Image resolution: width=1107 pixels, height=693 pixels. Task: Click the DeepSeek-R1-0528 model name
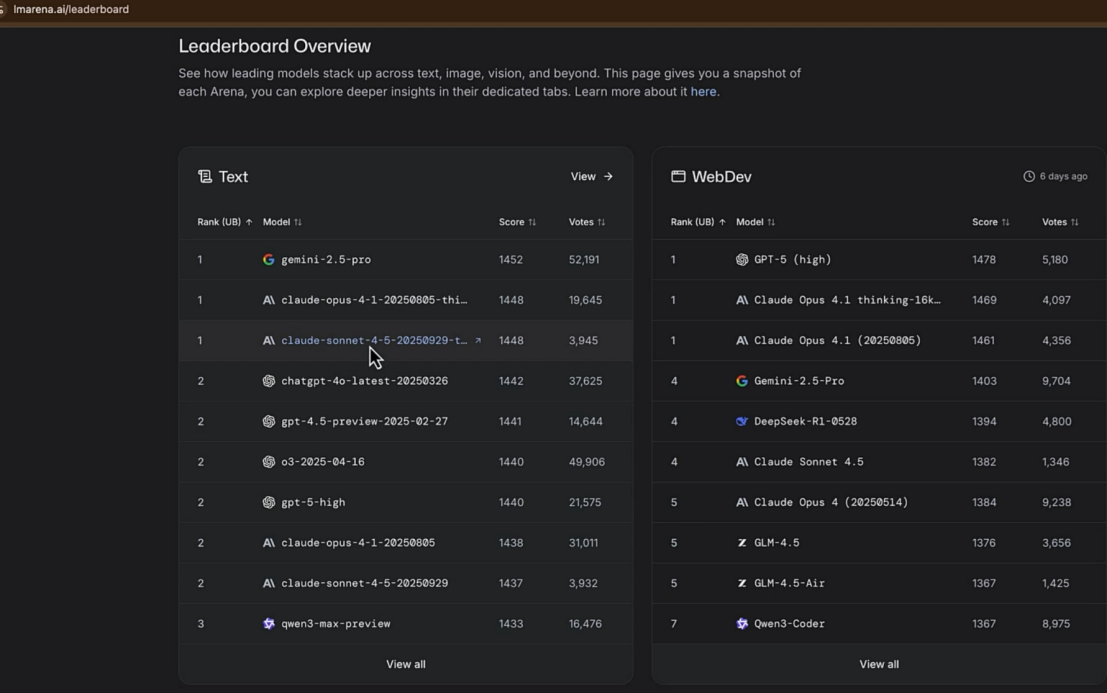click(x=806, y=421)
